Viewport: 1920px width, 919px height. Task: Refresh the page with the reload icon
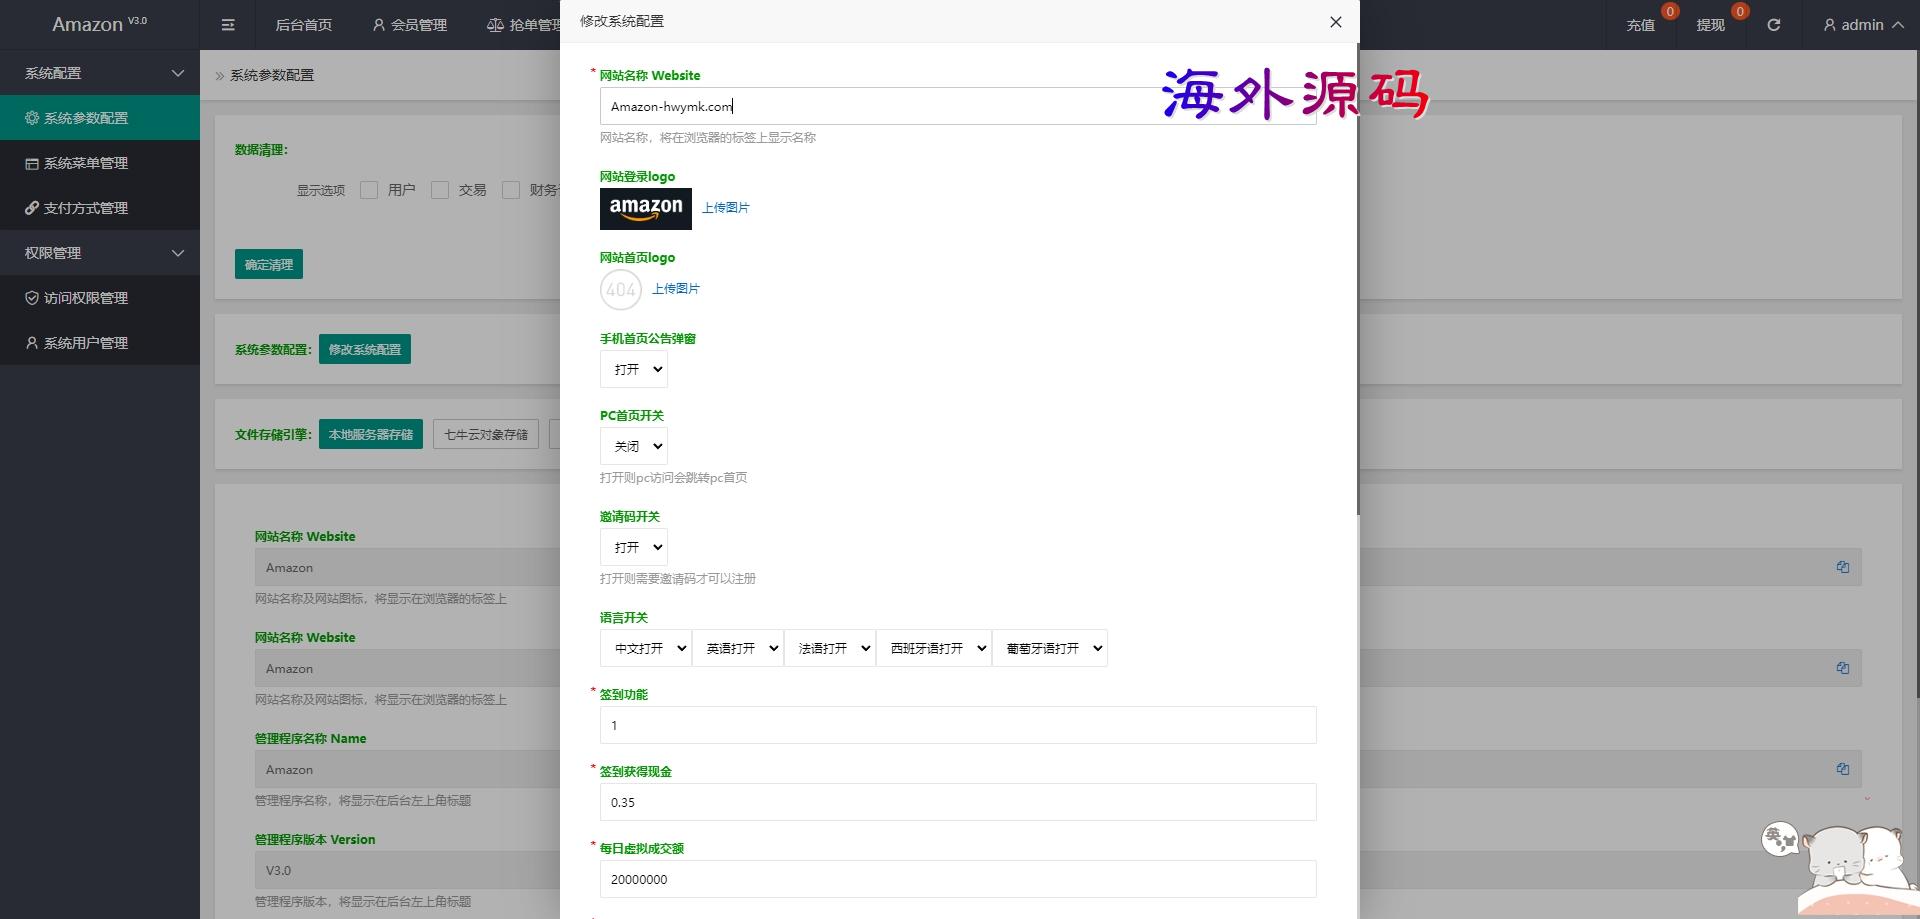[x=1773, y=25]
